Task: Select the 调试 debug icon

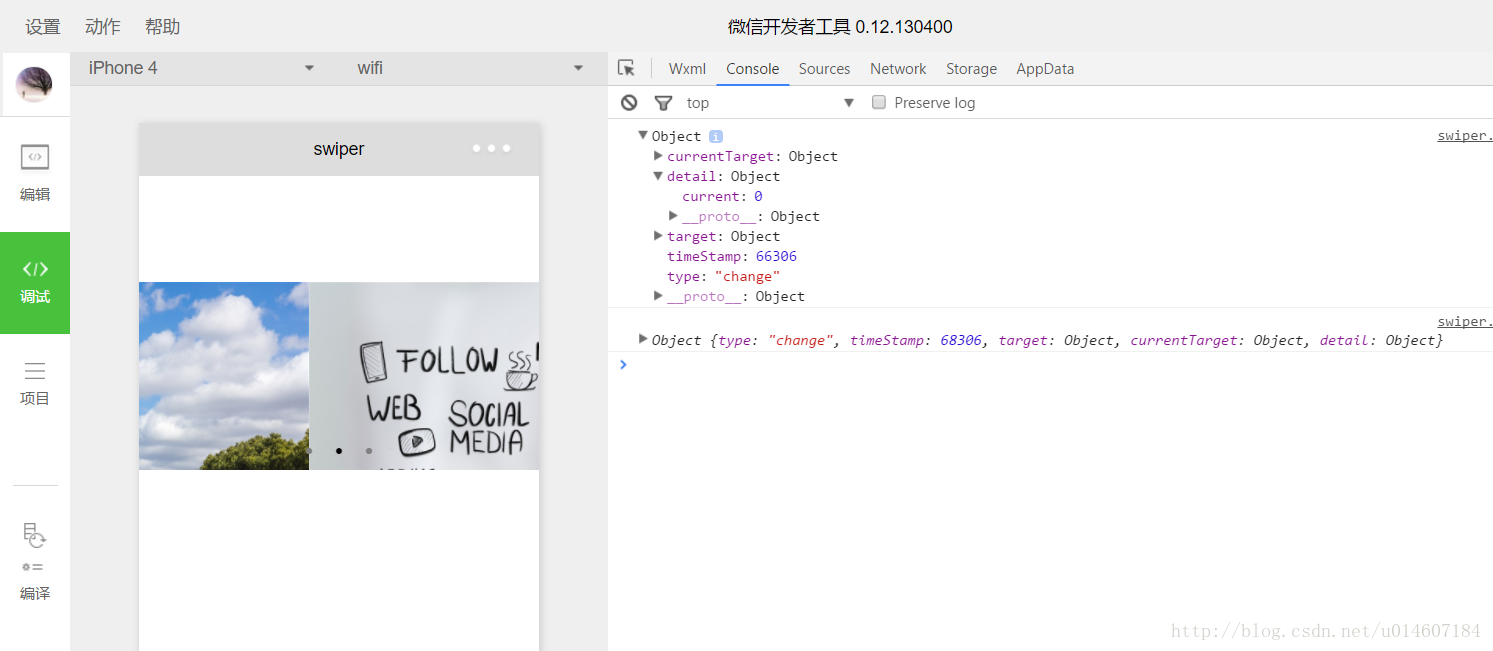Action: pyautogui.click(x=35, y=269)
